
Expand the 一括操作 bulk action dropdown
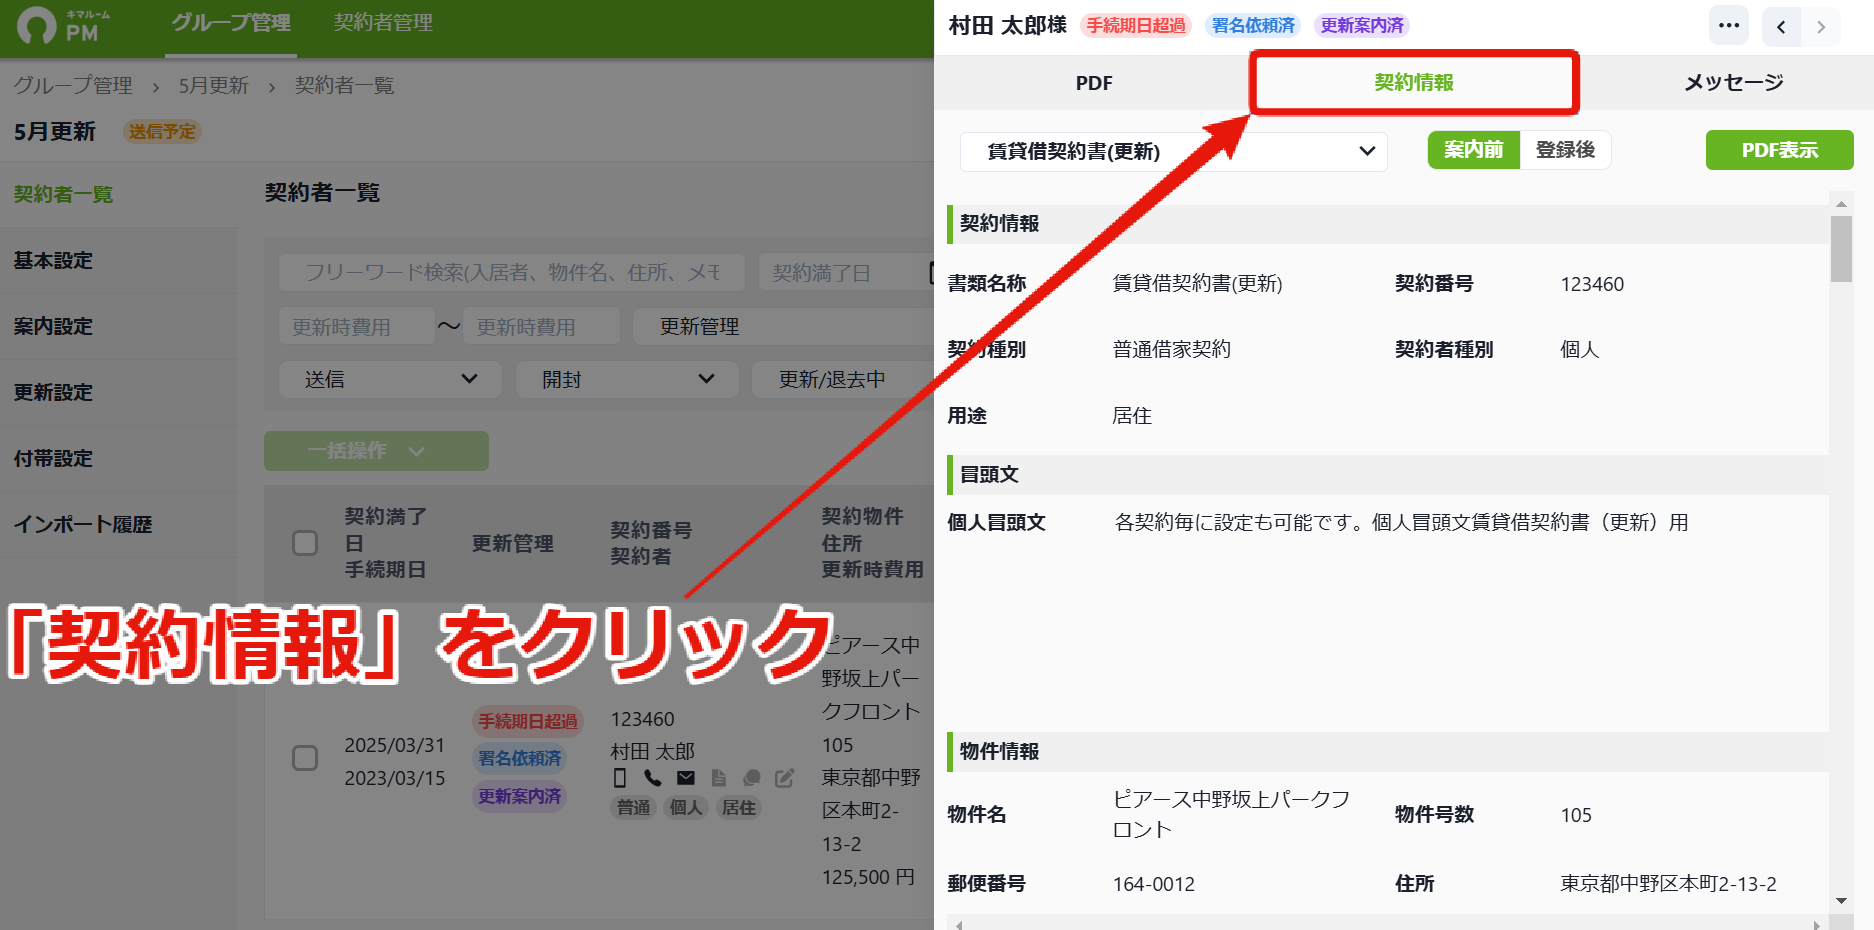(x=376, y=451)
